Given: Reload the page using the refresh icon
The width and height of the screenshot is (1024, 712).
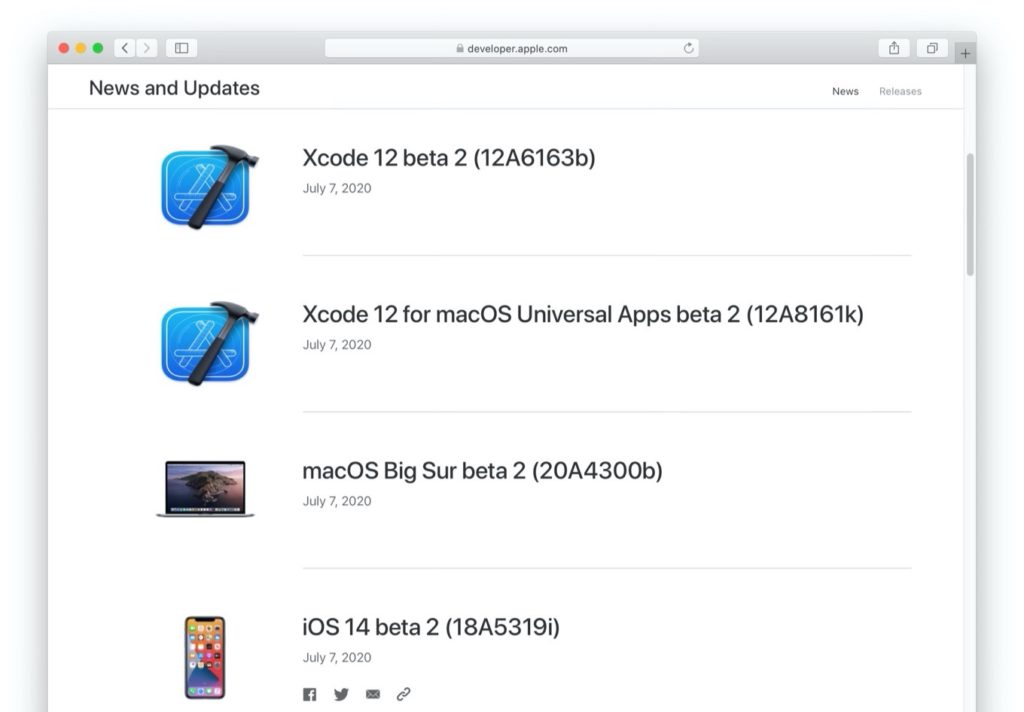Looking at the screenshot, I should pyautogui.click(x=688, y=47).
